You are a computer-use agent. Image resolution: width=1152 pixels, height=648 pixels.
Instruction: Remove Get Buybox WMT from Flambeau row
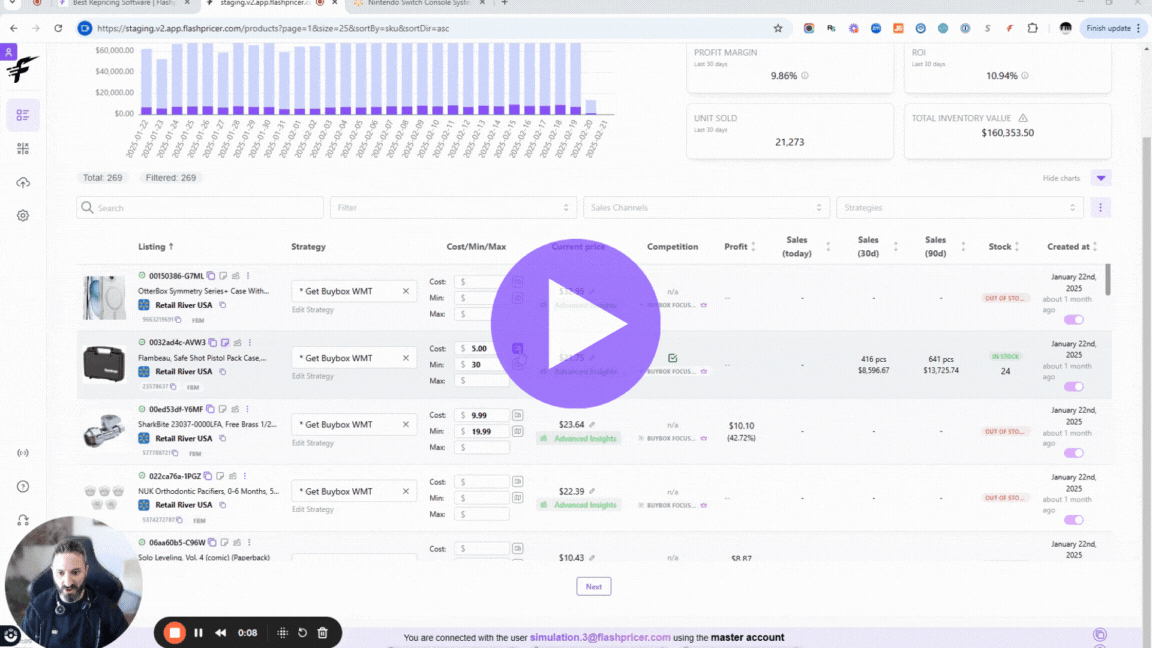406,358
